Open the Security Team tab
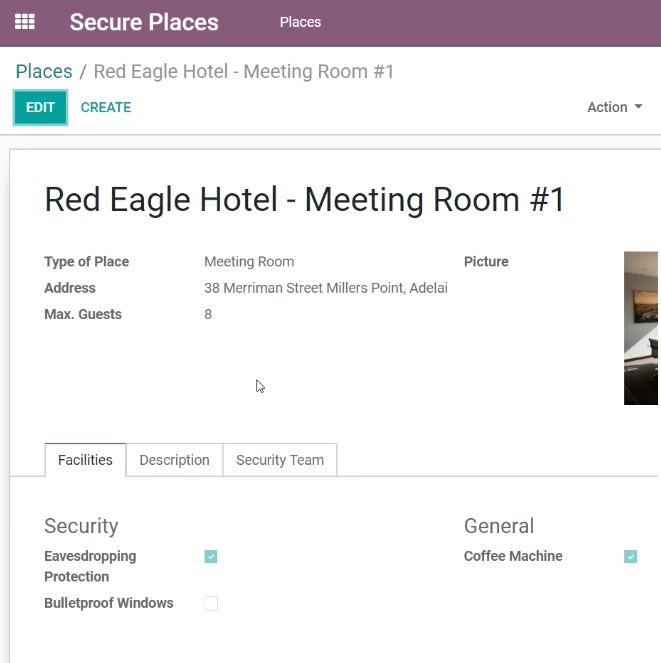The image size is (661, 663). (x=280, y=460)
